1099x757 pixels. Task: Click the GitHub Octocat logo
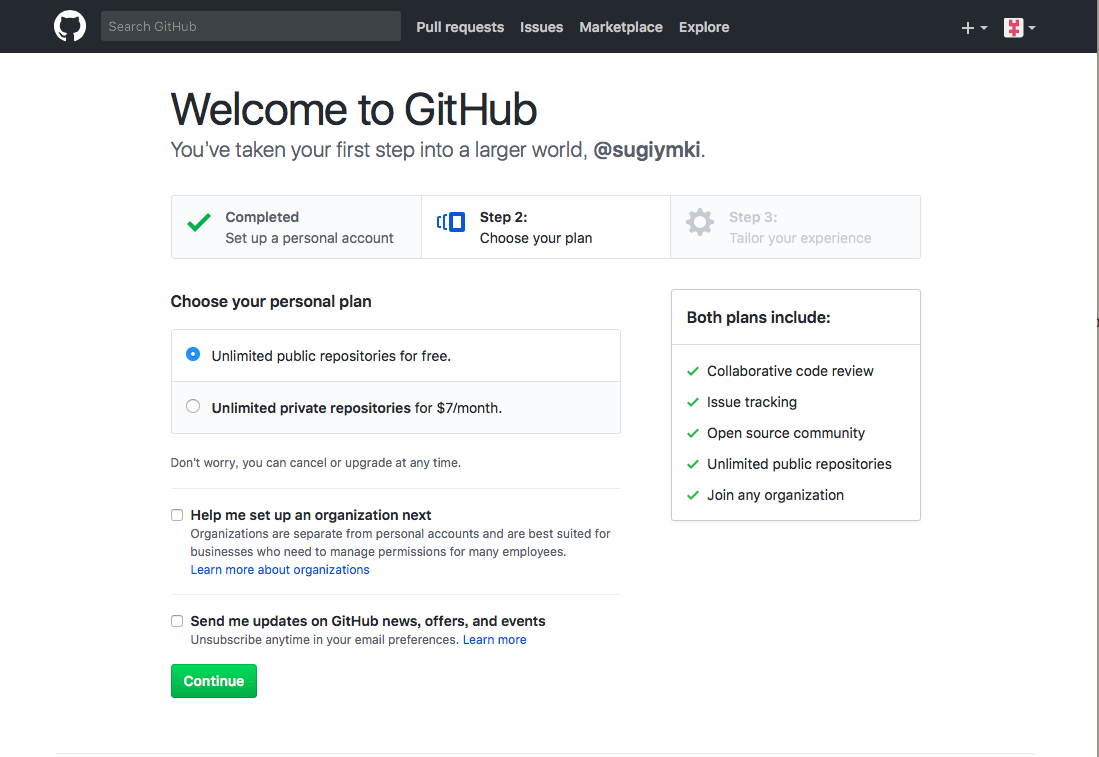(70, 26)
